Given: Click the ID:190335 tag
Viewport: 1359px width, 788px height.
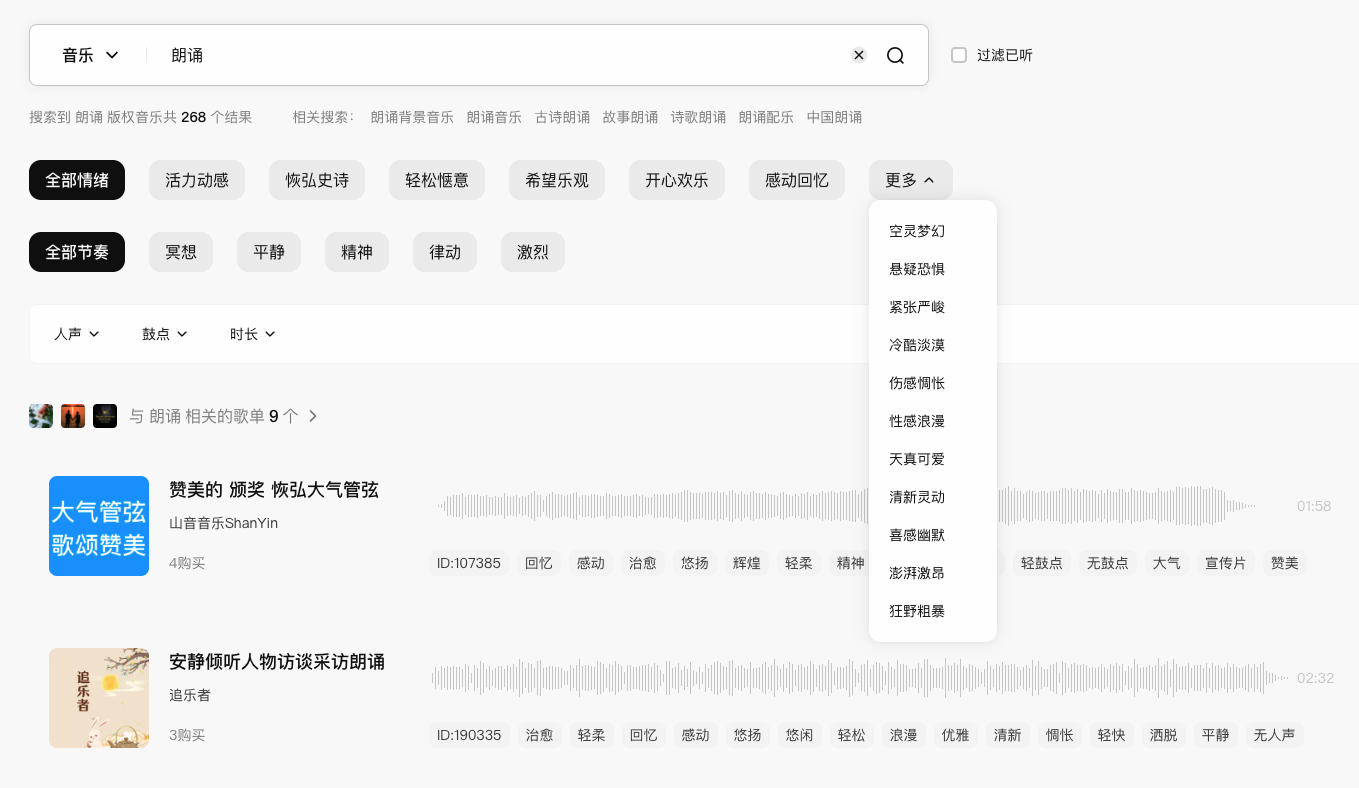Looking at the screenshot, I should 469,735.
